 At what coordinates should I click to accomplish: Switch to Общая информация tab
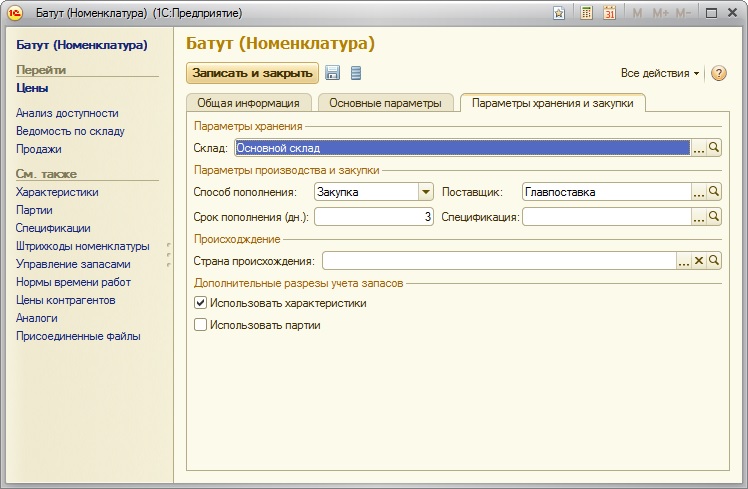(x=248, y=103)
